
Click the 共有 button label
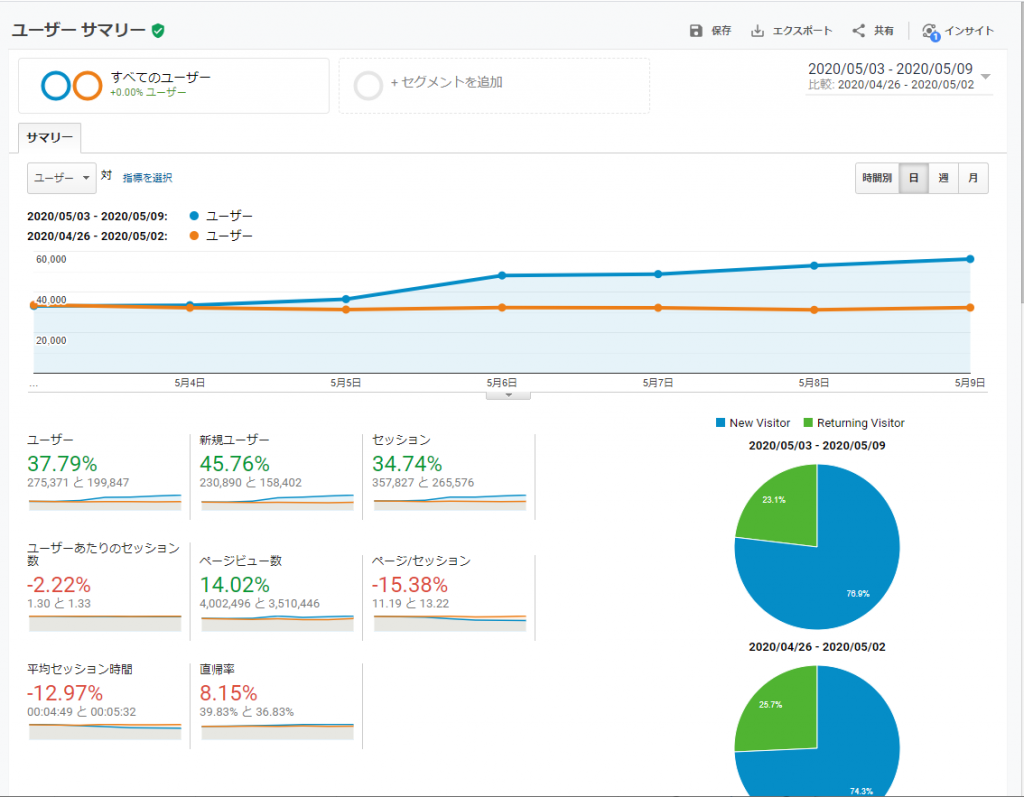click(x=884, y=31)
